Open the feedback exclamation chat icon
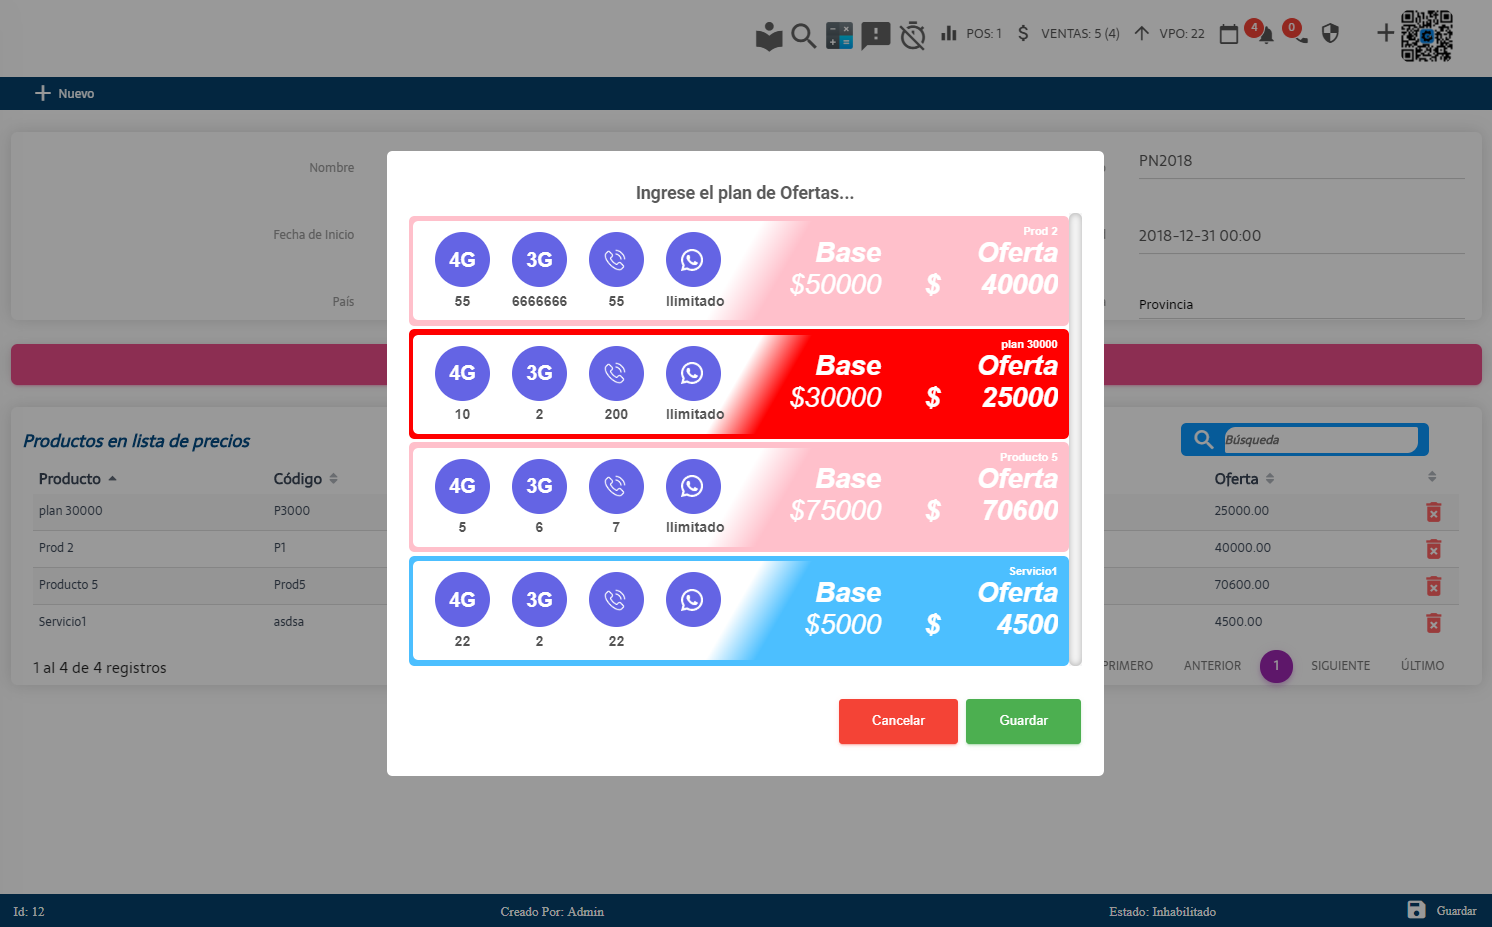Image resolution: width=1492 pixels, height=927 pixels. click(x=875, y=36)
